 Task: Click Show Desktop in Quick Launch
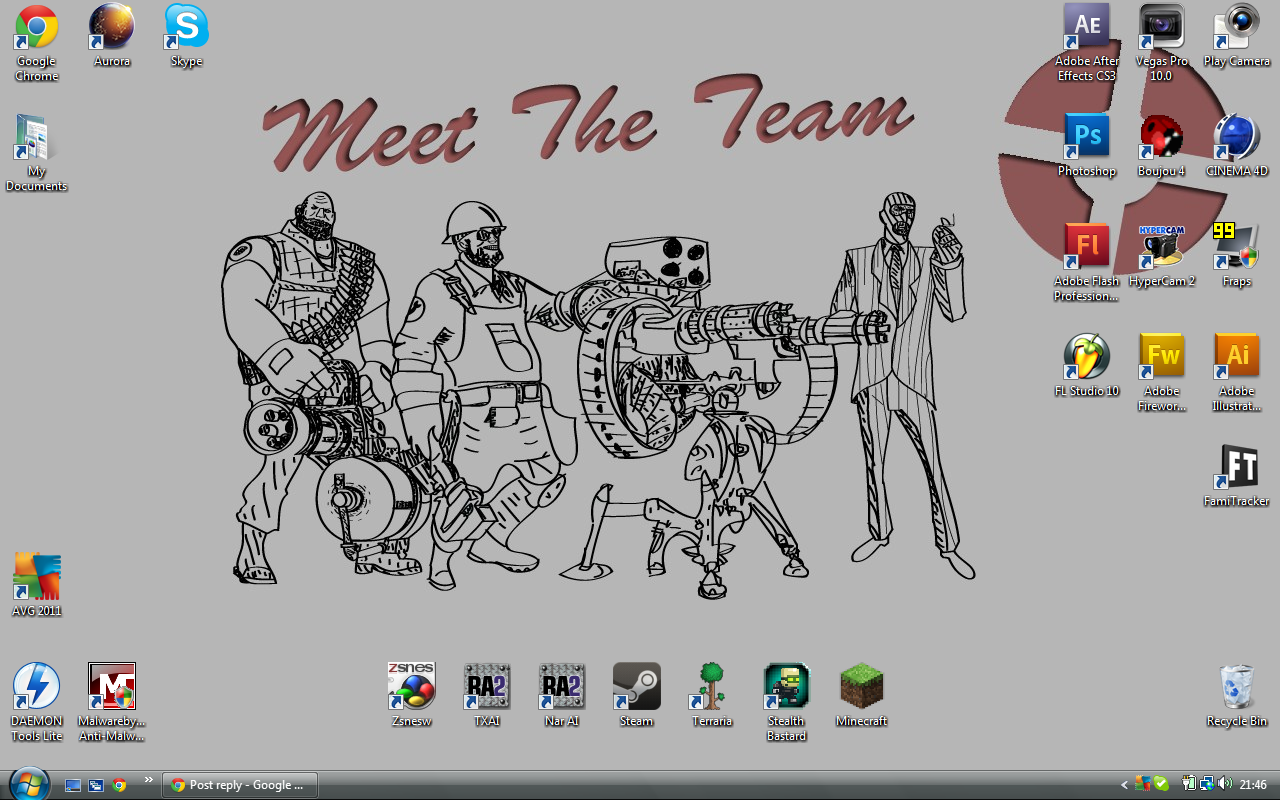tap(73, 785)
